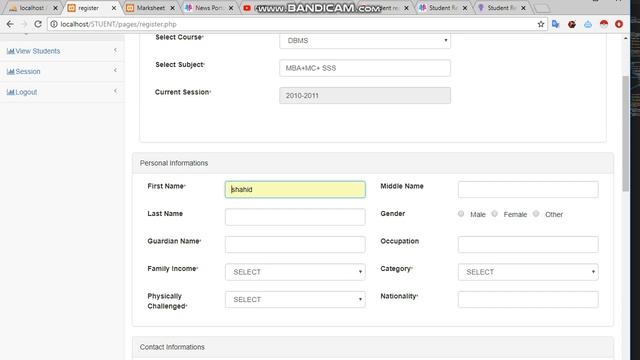Click the Nationality input field
640x360 pixels.
pos(528,299)
